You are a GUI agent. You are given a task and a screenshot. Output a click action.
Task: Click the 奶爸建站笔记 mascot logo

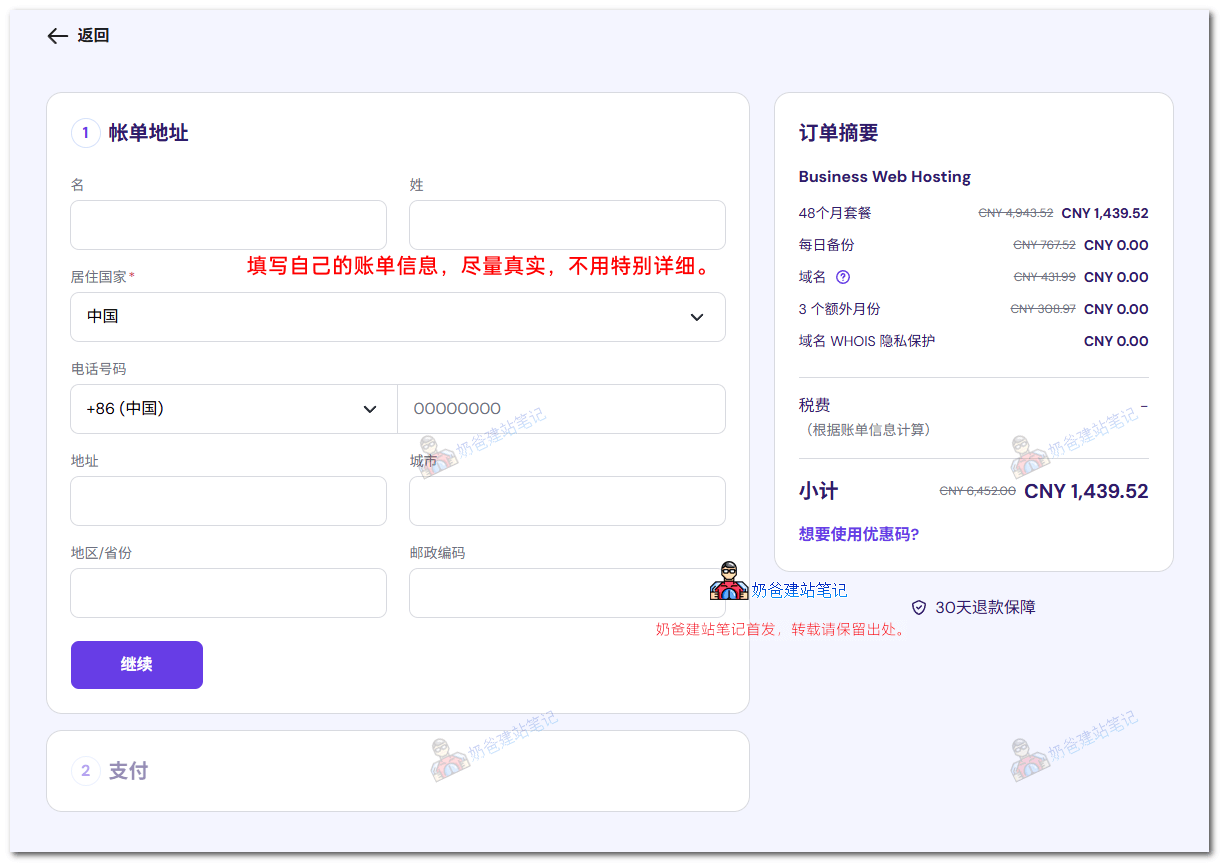pos(729,581)
